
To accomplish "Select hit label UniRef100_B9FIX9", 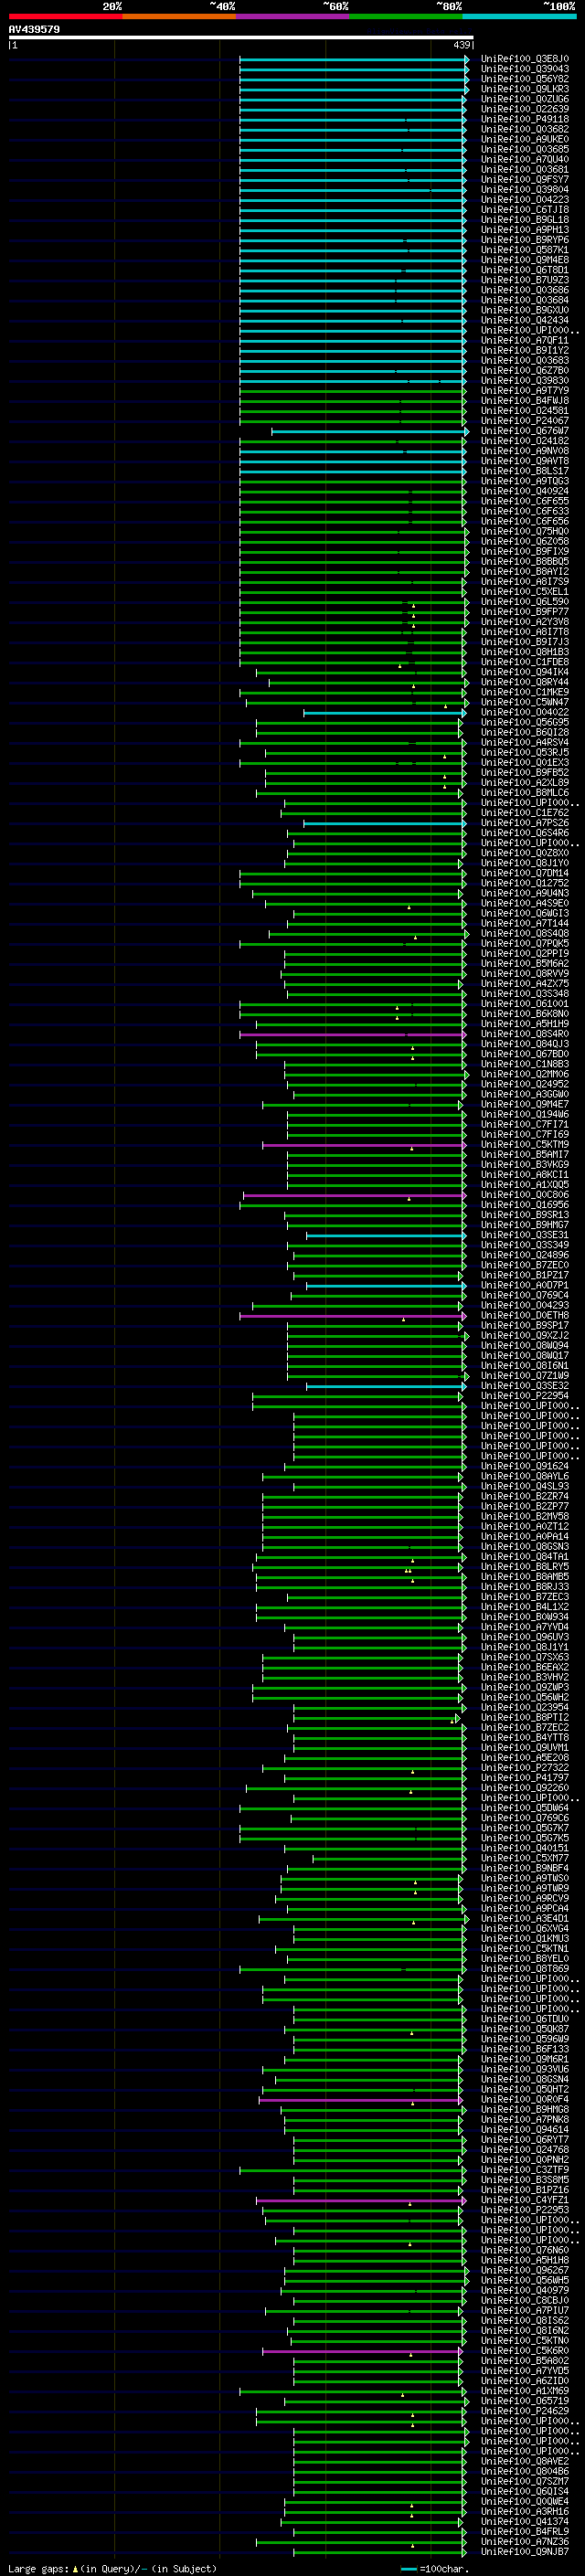I will (524, 552).
